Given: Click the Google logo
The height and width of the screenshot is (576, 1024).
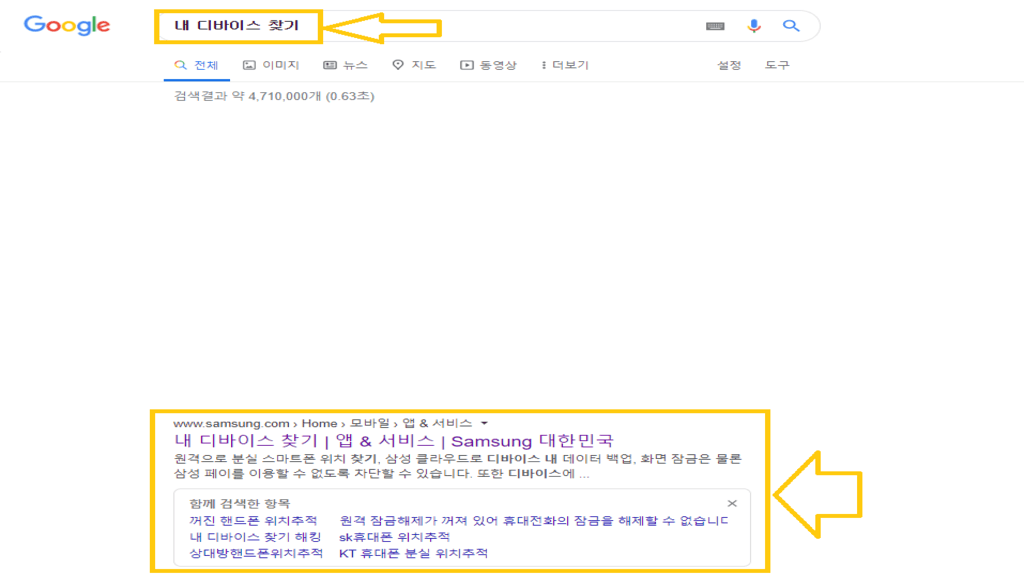Looking at the screenshot, I should [x=67, y=25].
